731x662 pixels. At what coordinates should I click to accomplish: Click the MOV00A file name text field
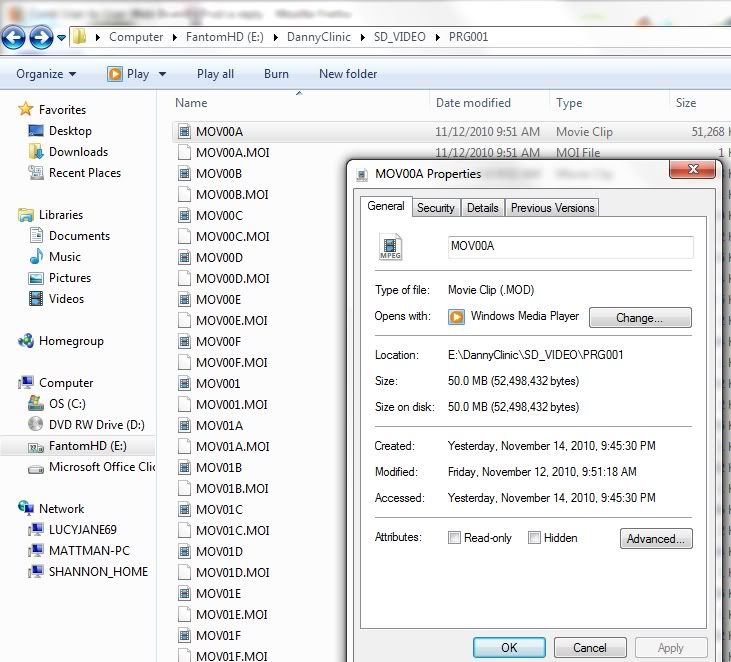569,246
